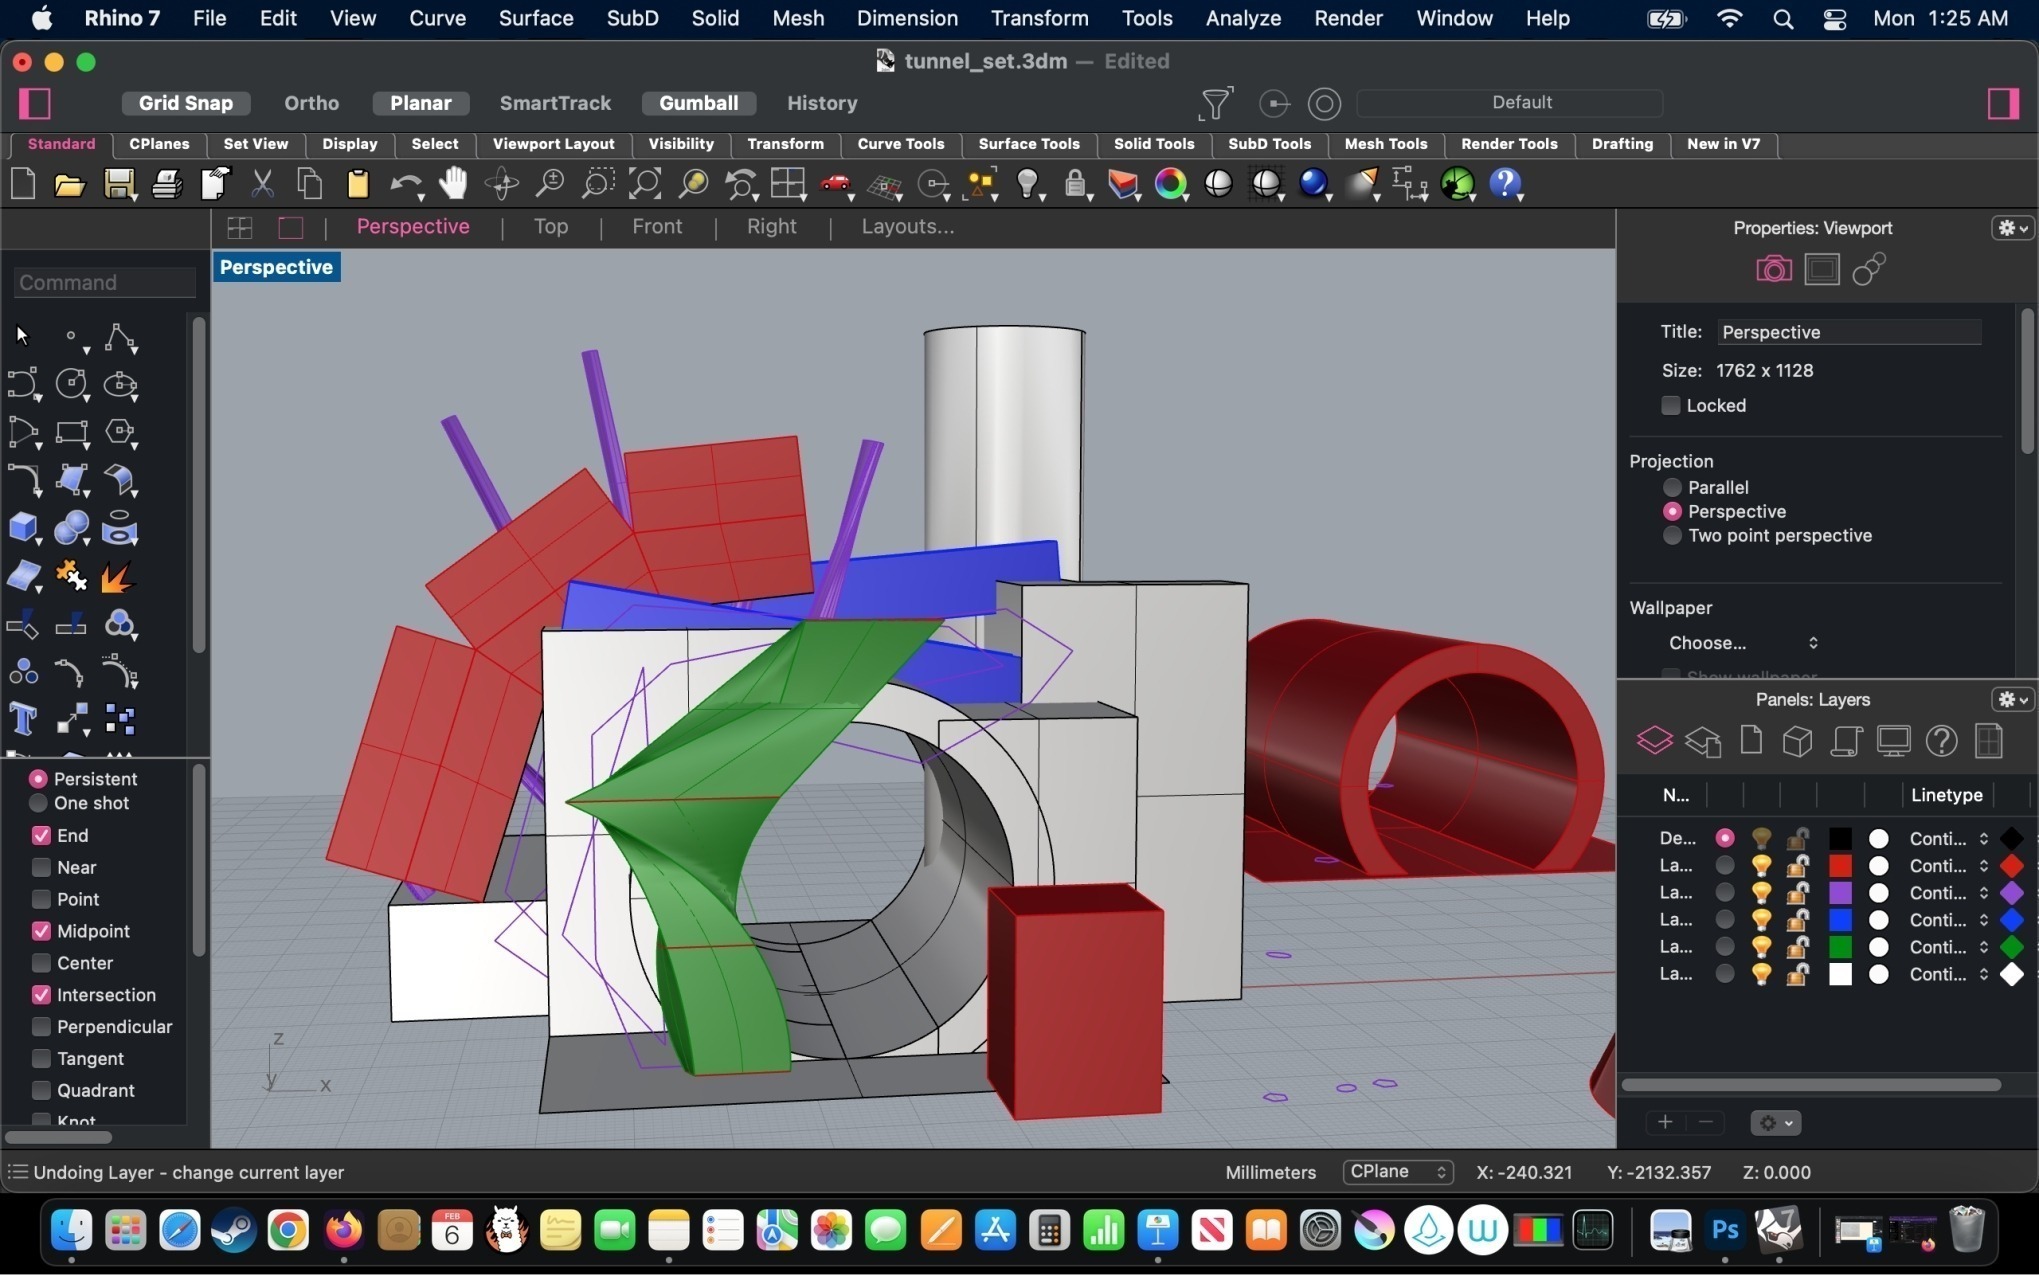Open the linetype dropdown for the blue layer
Viewport: 2039px width, 1275px height.
pos(1948,920)
